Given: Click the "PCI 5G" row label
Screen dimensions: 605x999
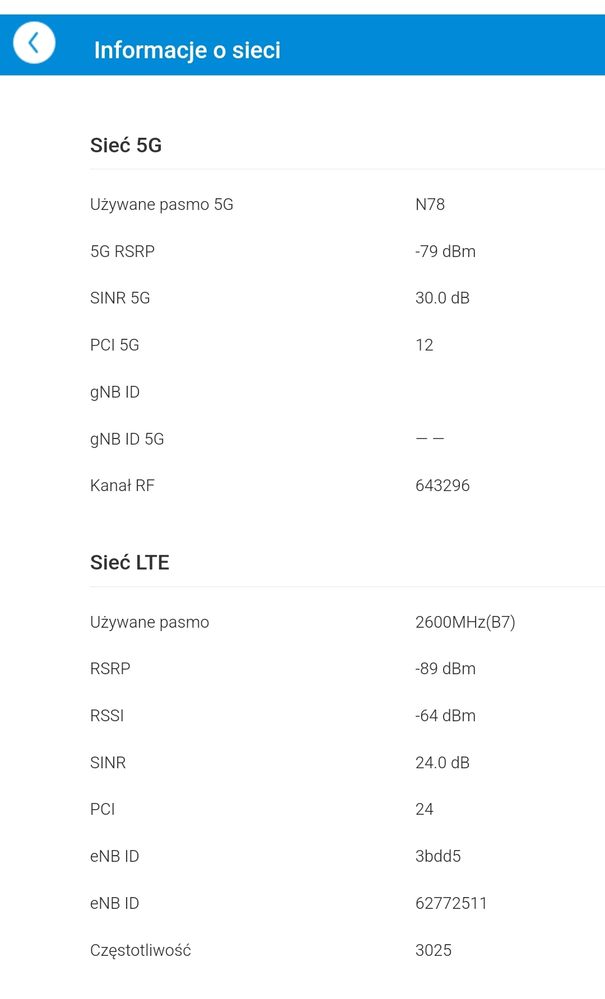Looking at the screenshot, I should (x=115, y=345).
